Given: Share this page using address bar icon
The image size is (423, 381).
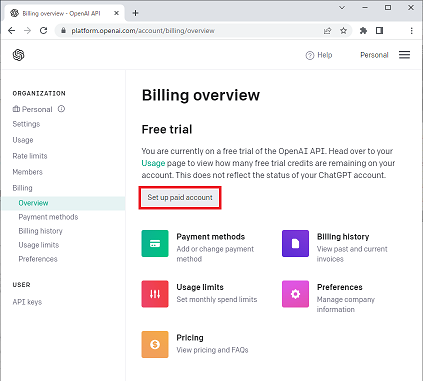Looking at the screenshot, I should click(327, 31).
